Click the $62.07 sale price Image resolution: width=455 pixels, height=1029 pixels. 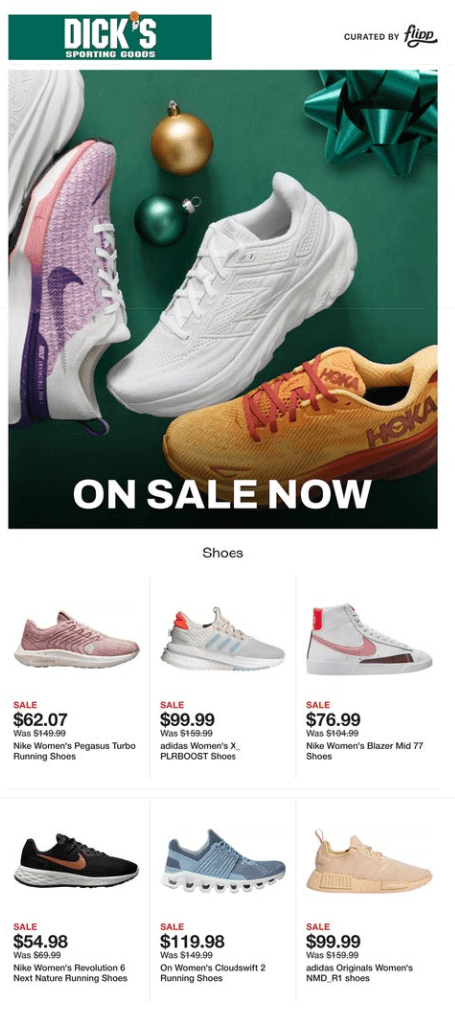pos(40,720)
